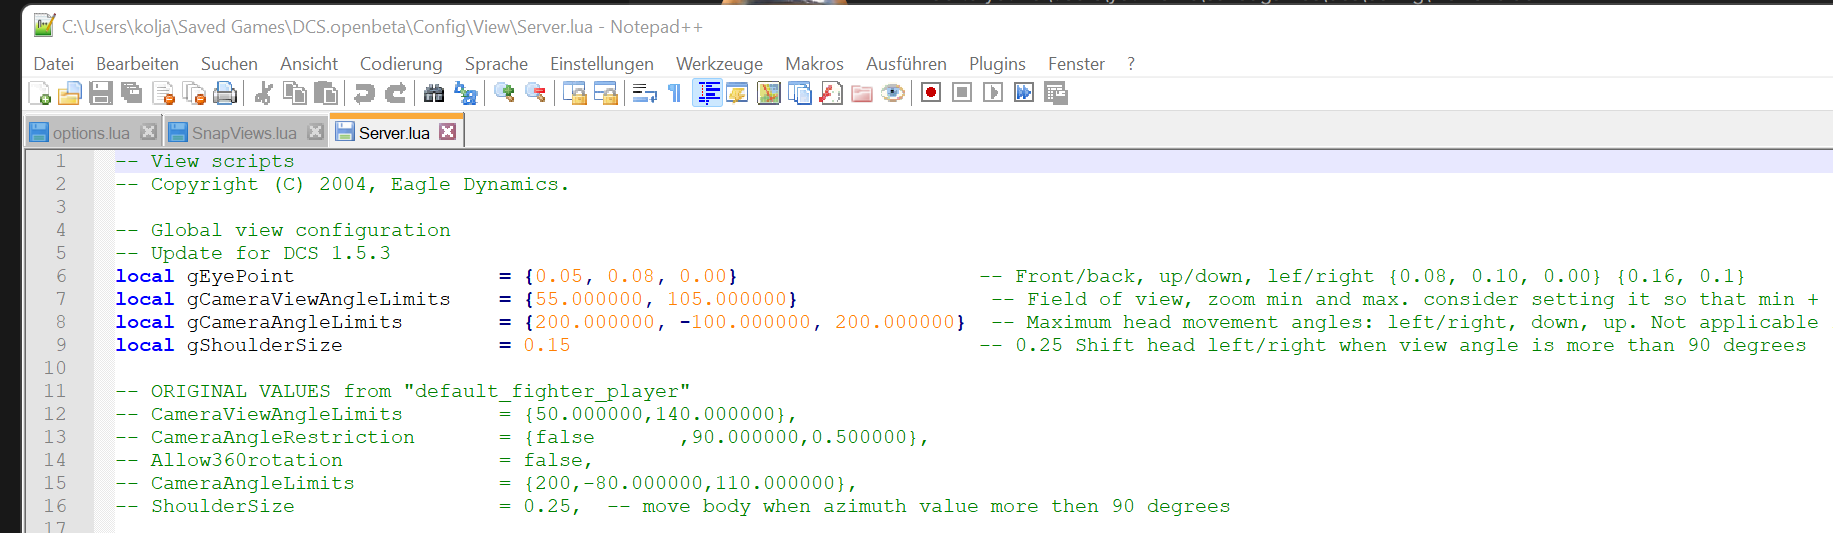
Task: Click the macro Playback button
Action: click(993, 93)
